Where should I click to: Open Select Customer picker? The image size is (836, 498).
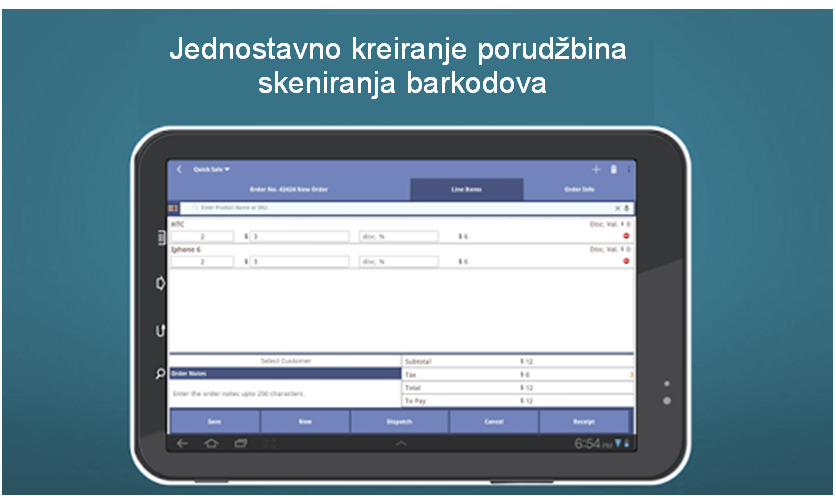[x=285, y=360]
